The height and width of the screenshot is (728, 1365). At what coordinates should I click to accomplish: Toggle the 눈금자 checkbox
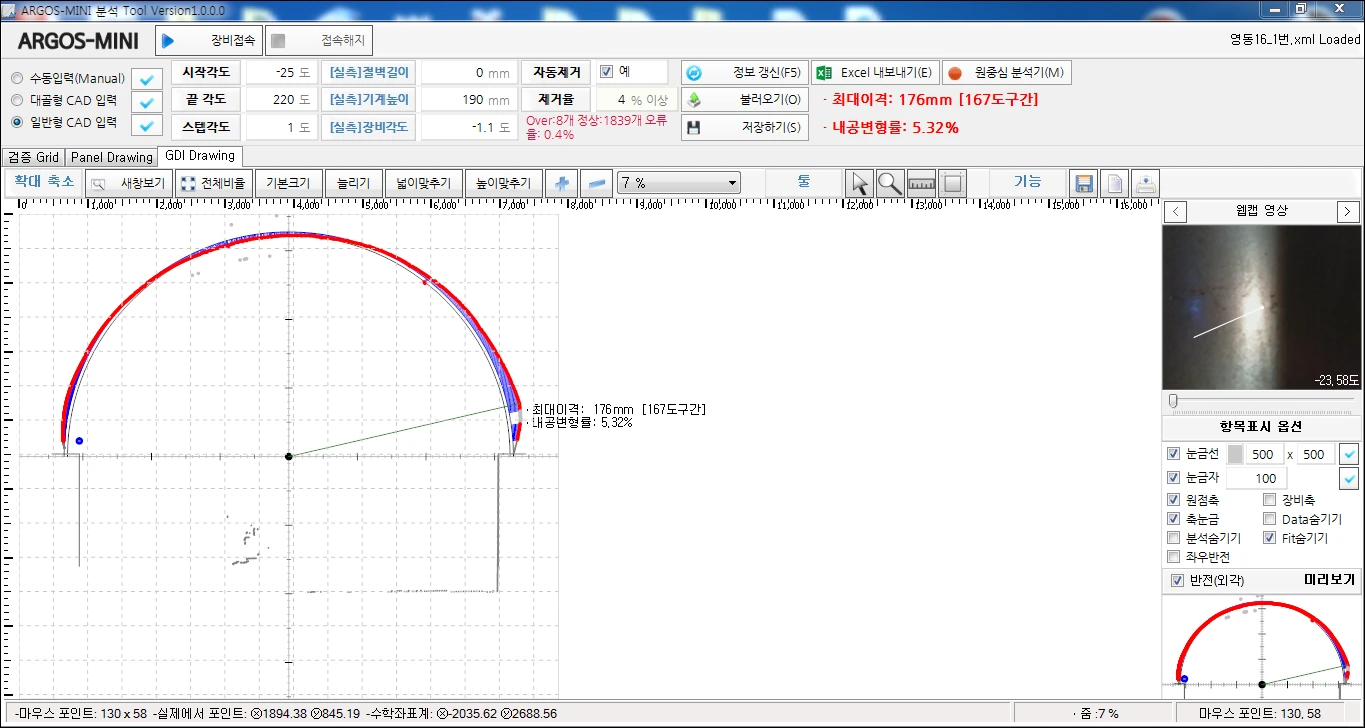[1174, 478]
